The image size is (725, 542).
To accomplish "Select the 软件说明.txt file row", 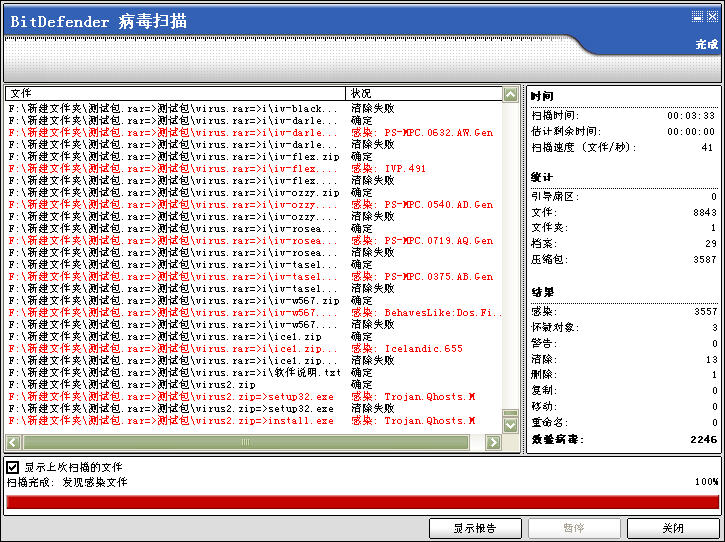I will pyautogui.click(x=254, y=373).
